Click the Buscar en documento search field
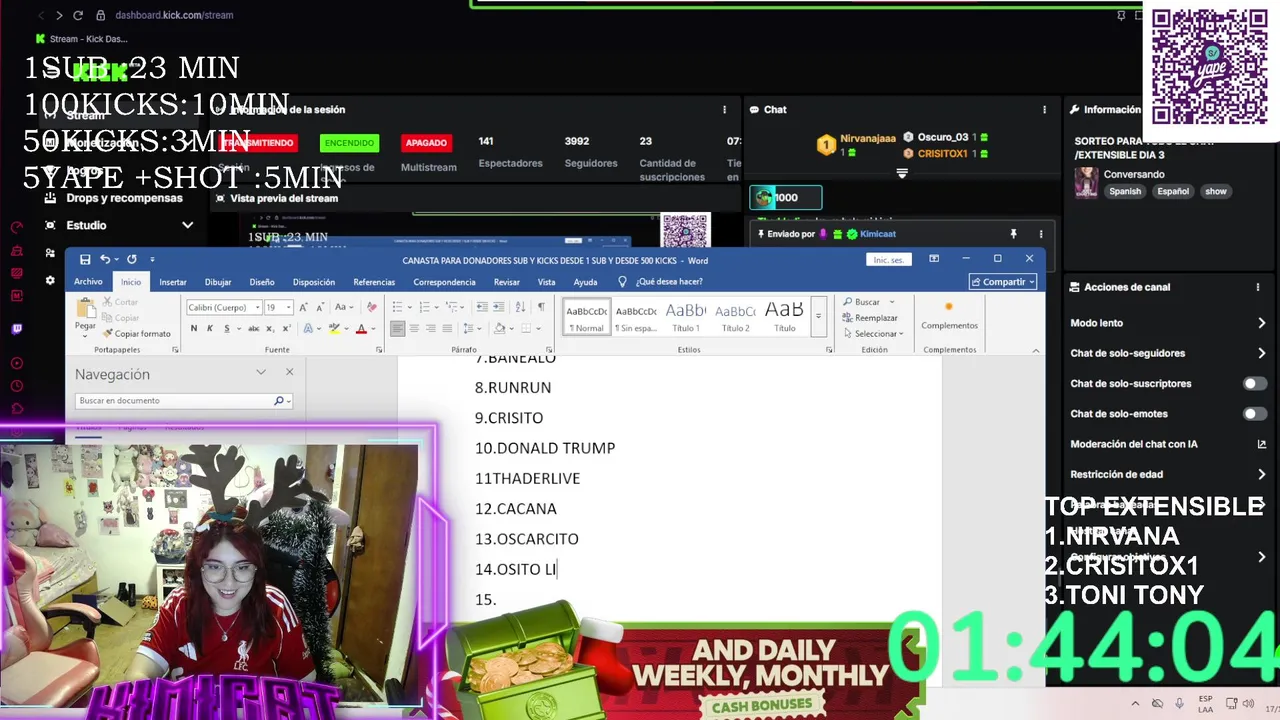This screenshot has width=1280, height=720. (x=176, y=400)
